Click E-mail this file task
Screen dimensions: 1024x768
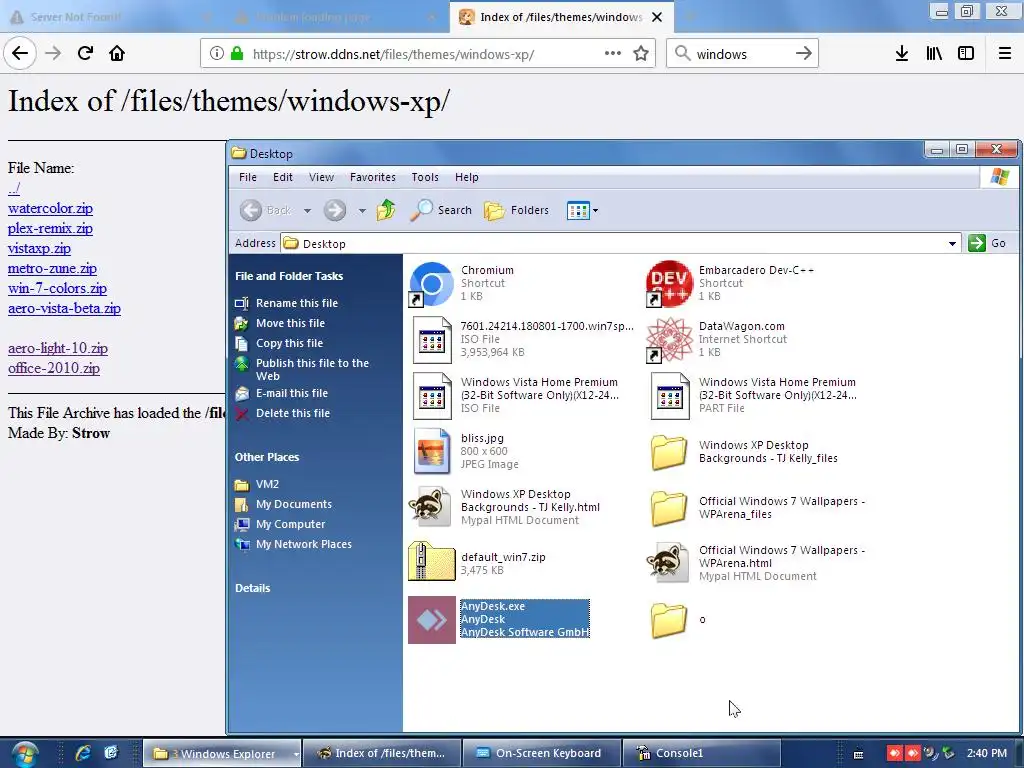(x=281, y=393)
